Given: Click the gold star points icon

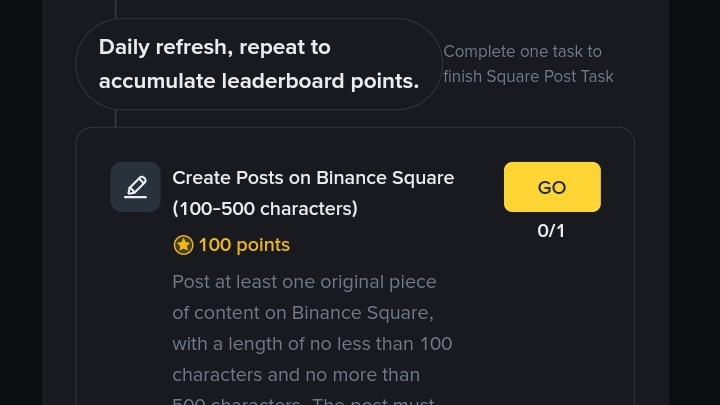Looking at the screenshot, I should [183, 245].
